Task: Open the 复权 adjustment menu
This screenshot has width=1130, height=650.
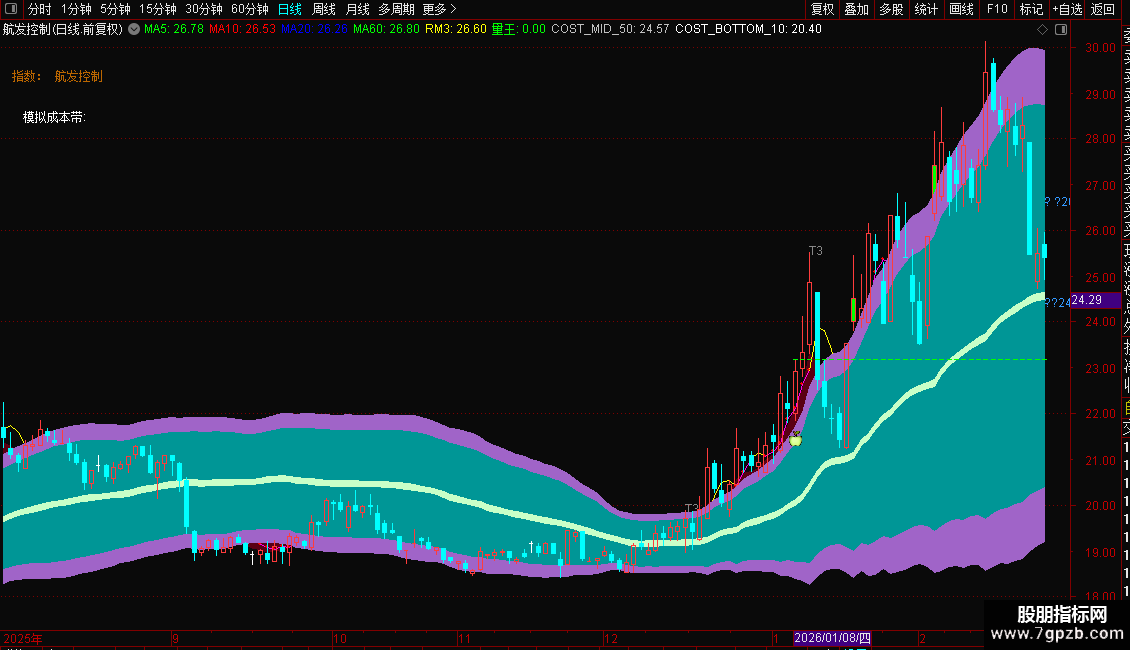Action: pos(822,9)
